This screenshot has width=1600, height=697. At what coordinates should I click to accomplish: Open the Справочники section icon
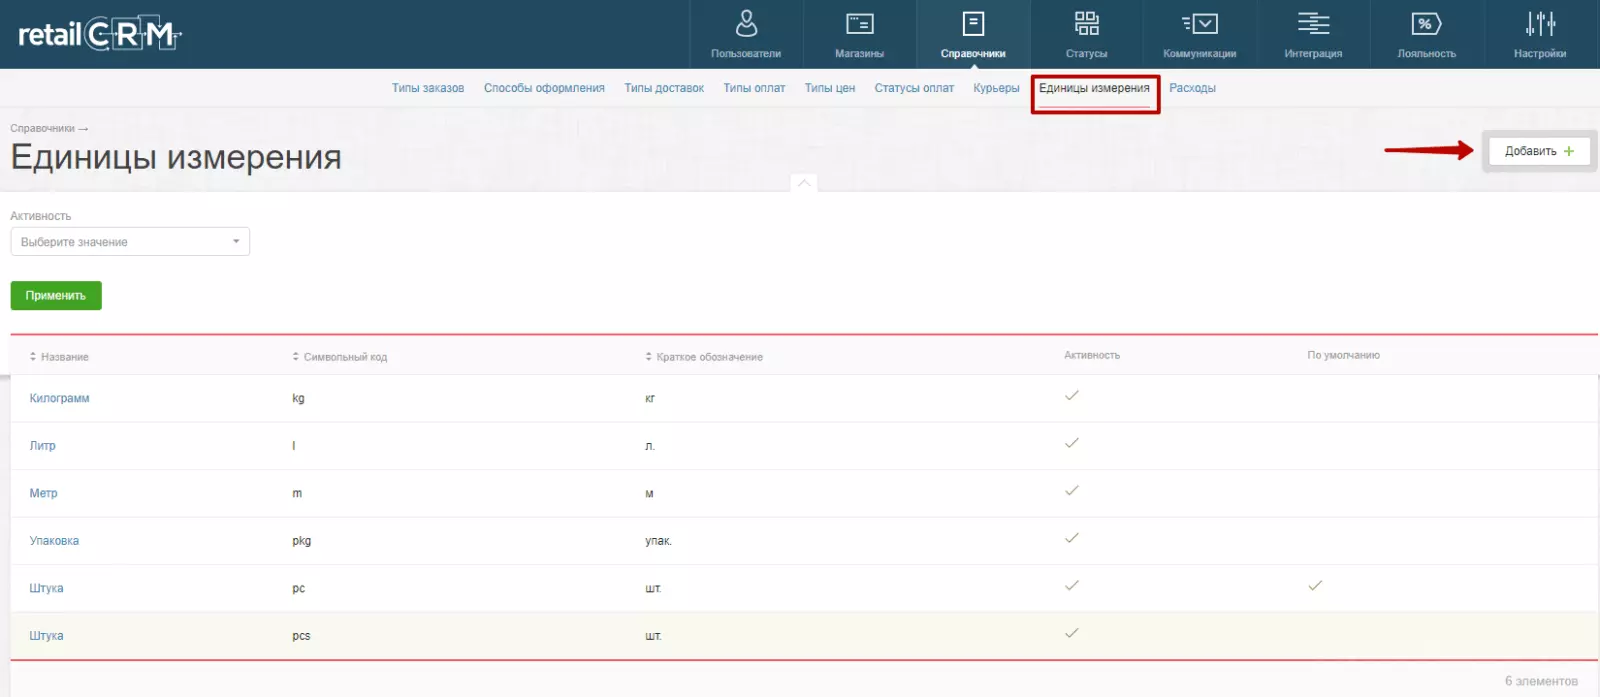[x=973, y=24]
